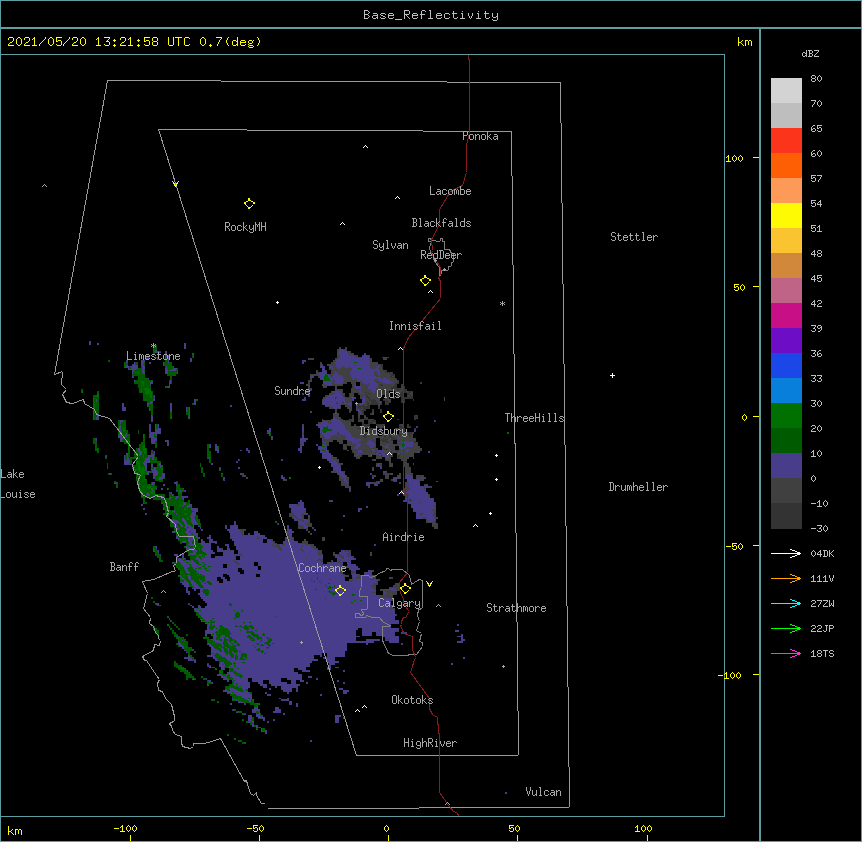This screenshot has width=862, height=842.
Task: Click the -50 tick on right axis
Action: coord(734,546)
